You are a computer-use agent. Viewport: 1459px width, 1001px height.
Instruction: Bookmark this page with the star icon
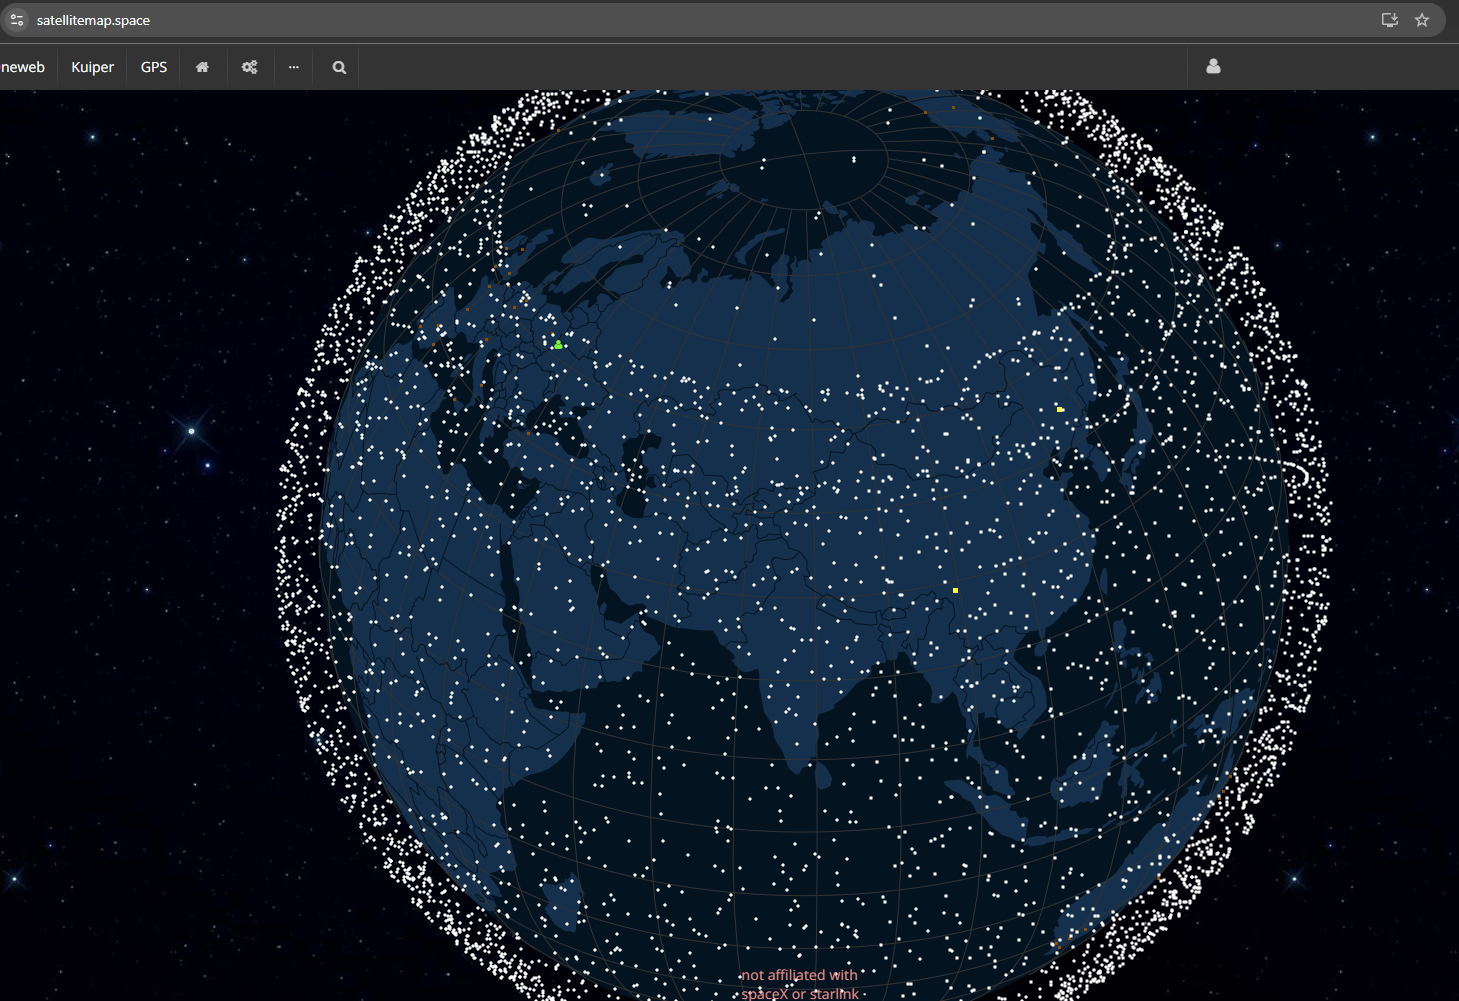click(1422, 20)
